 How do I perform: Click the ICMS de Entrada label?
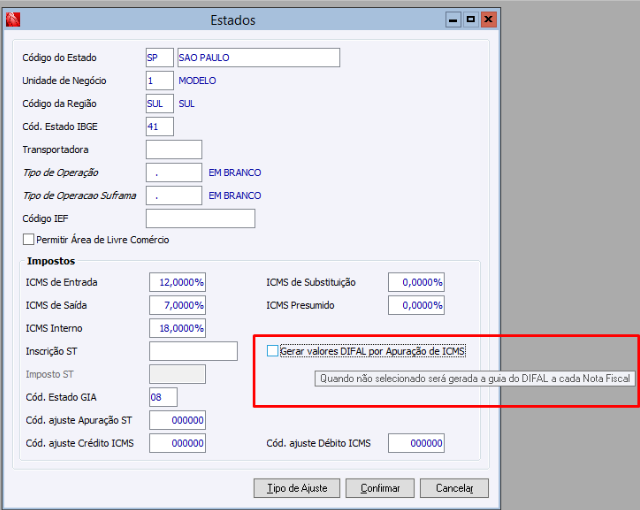click(62, 282)
